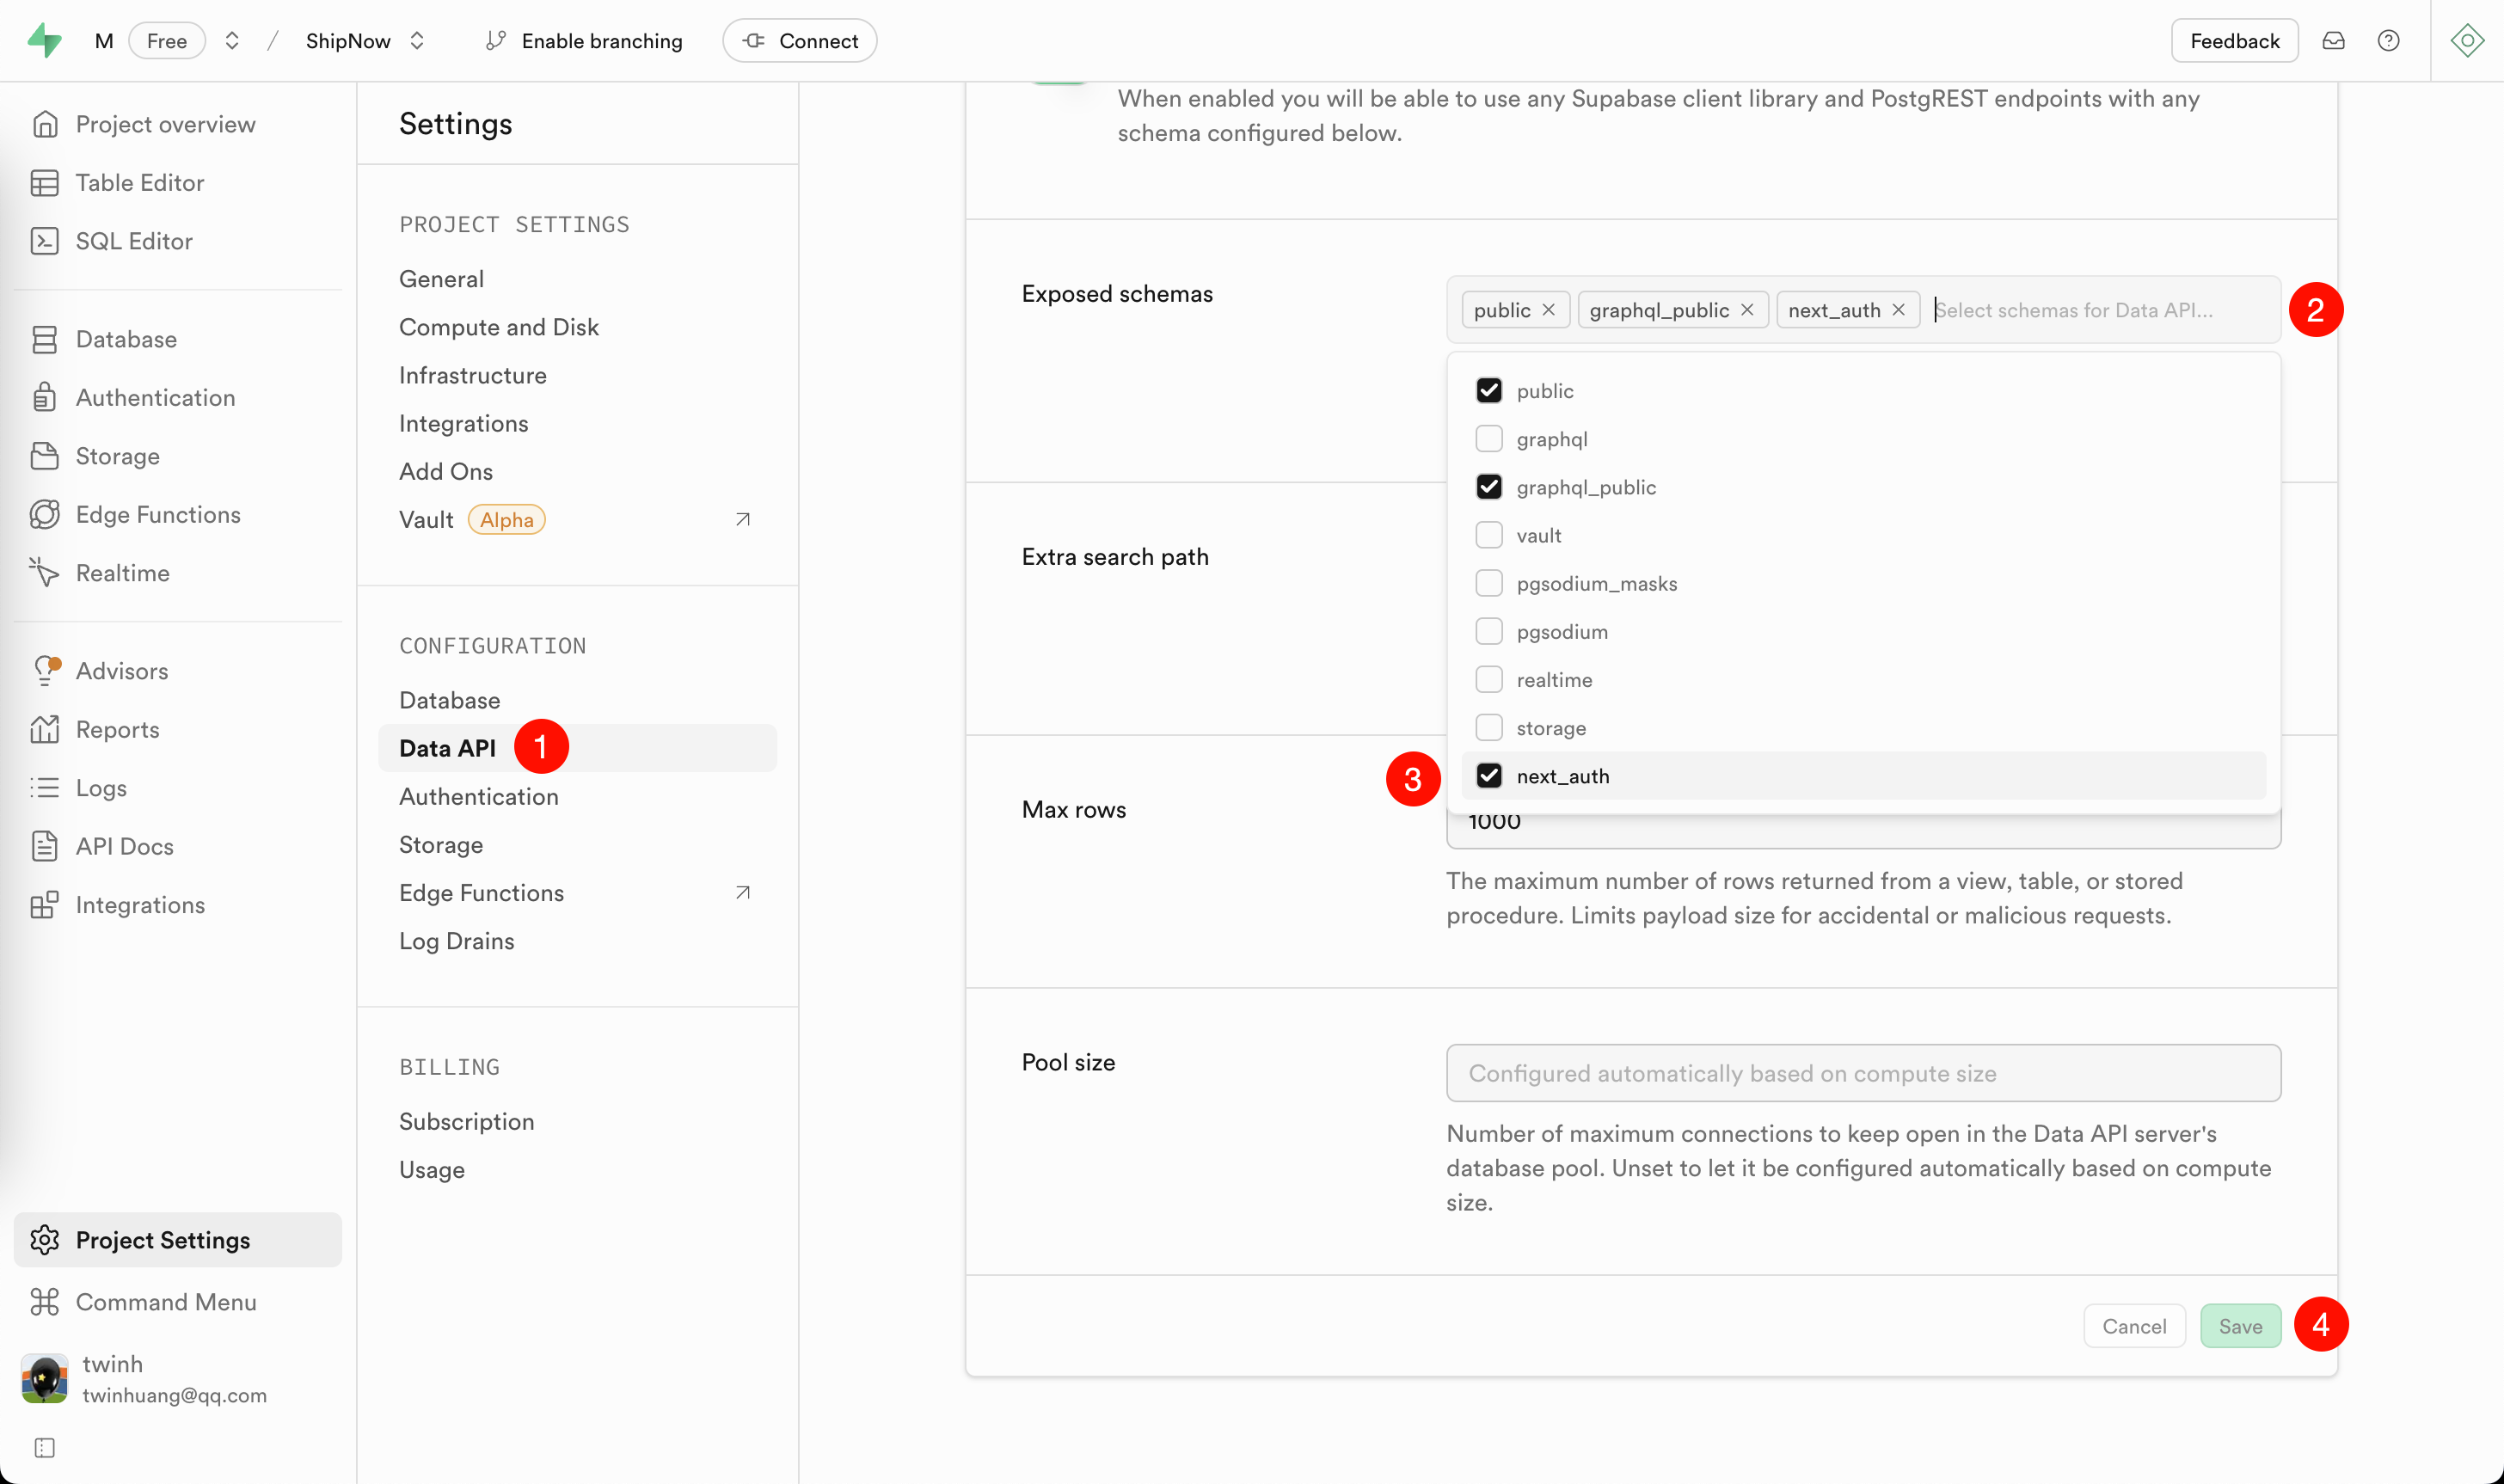
Task: Select Log Drains in configuration menu
Action: (x=456, y=941)
